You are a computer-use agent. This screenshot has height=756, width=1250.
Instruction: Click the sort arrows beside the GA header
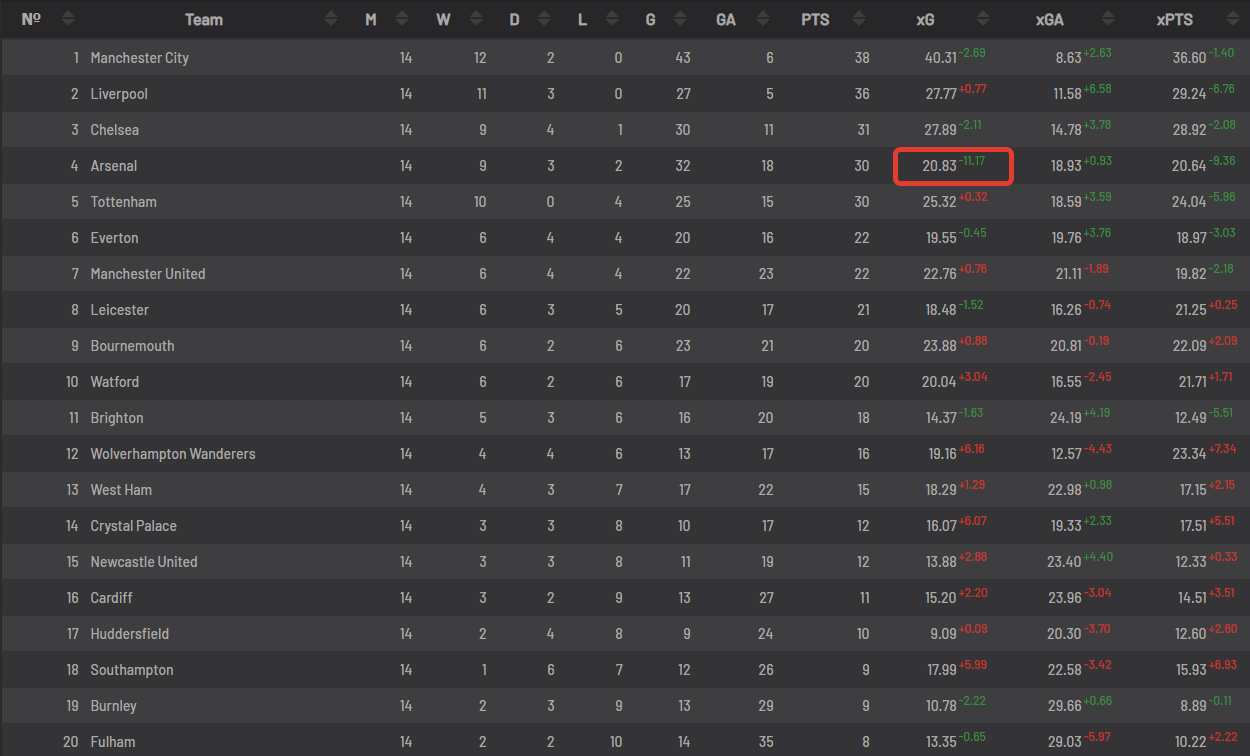(x=763, y=19)
